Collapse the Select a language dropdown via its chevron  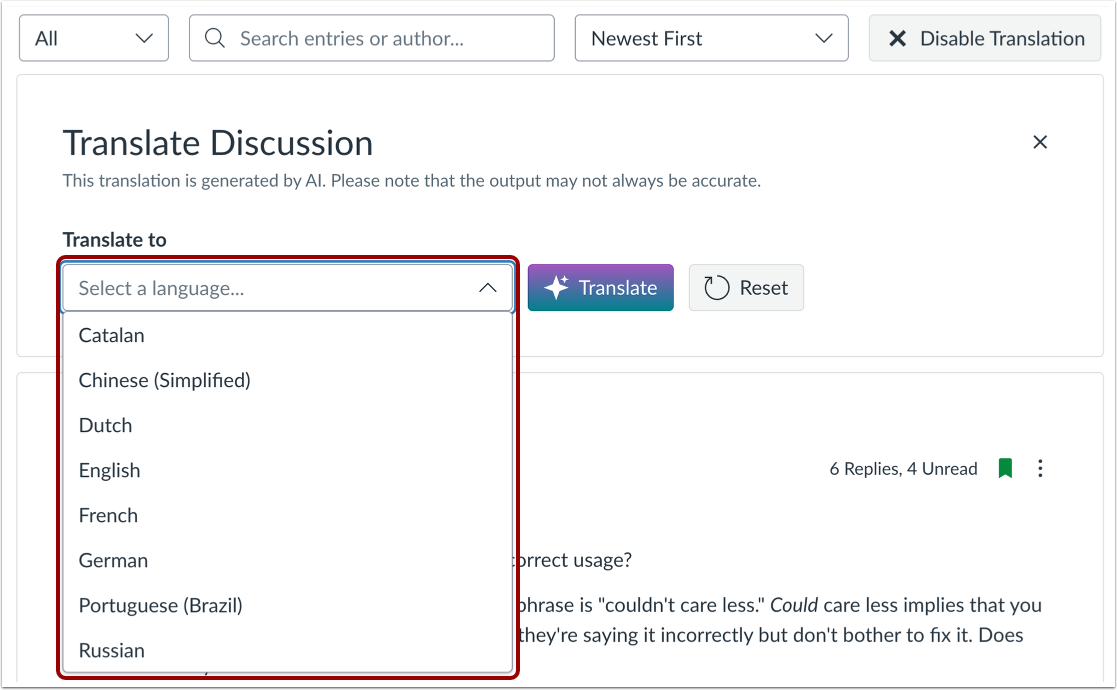click(x=487, y=287)
